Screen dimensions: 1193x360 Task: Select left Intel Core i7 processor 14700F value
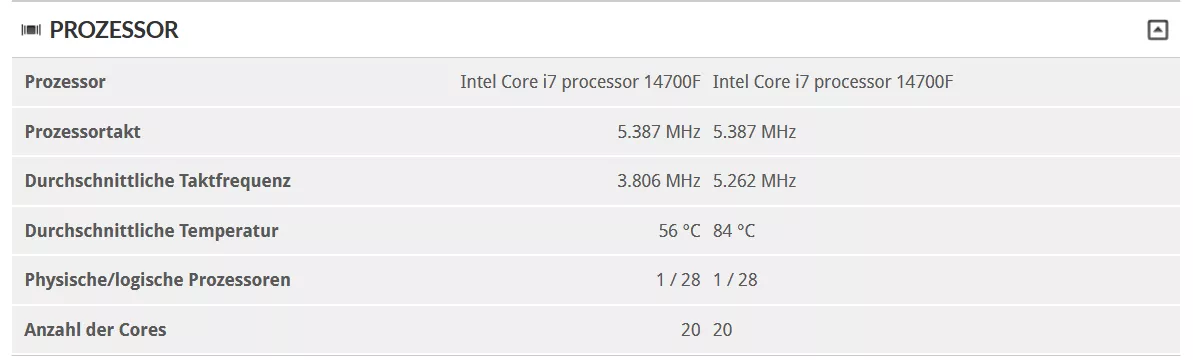click(x=580, y=82)
